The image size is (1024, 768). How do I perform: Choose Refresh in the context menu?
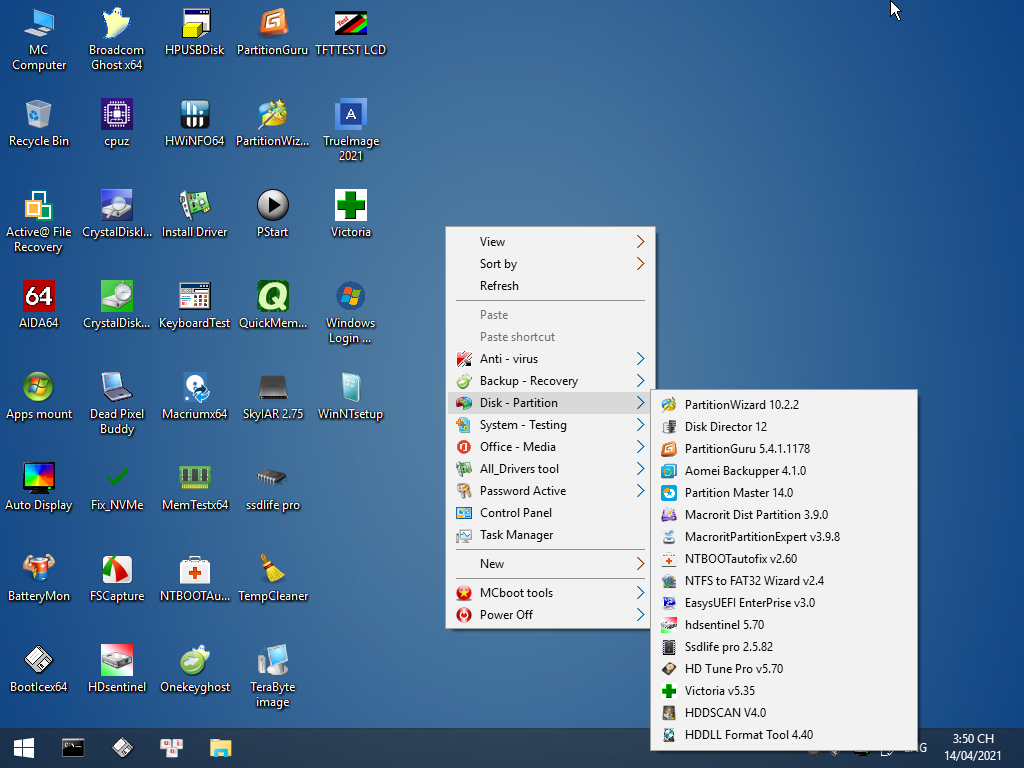point(550,285)
